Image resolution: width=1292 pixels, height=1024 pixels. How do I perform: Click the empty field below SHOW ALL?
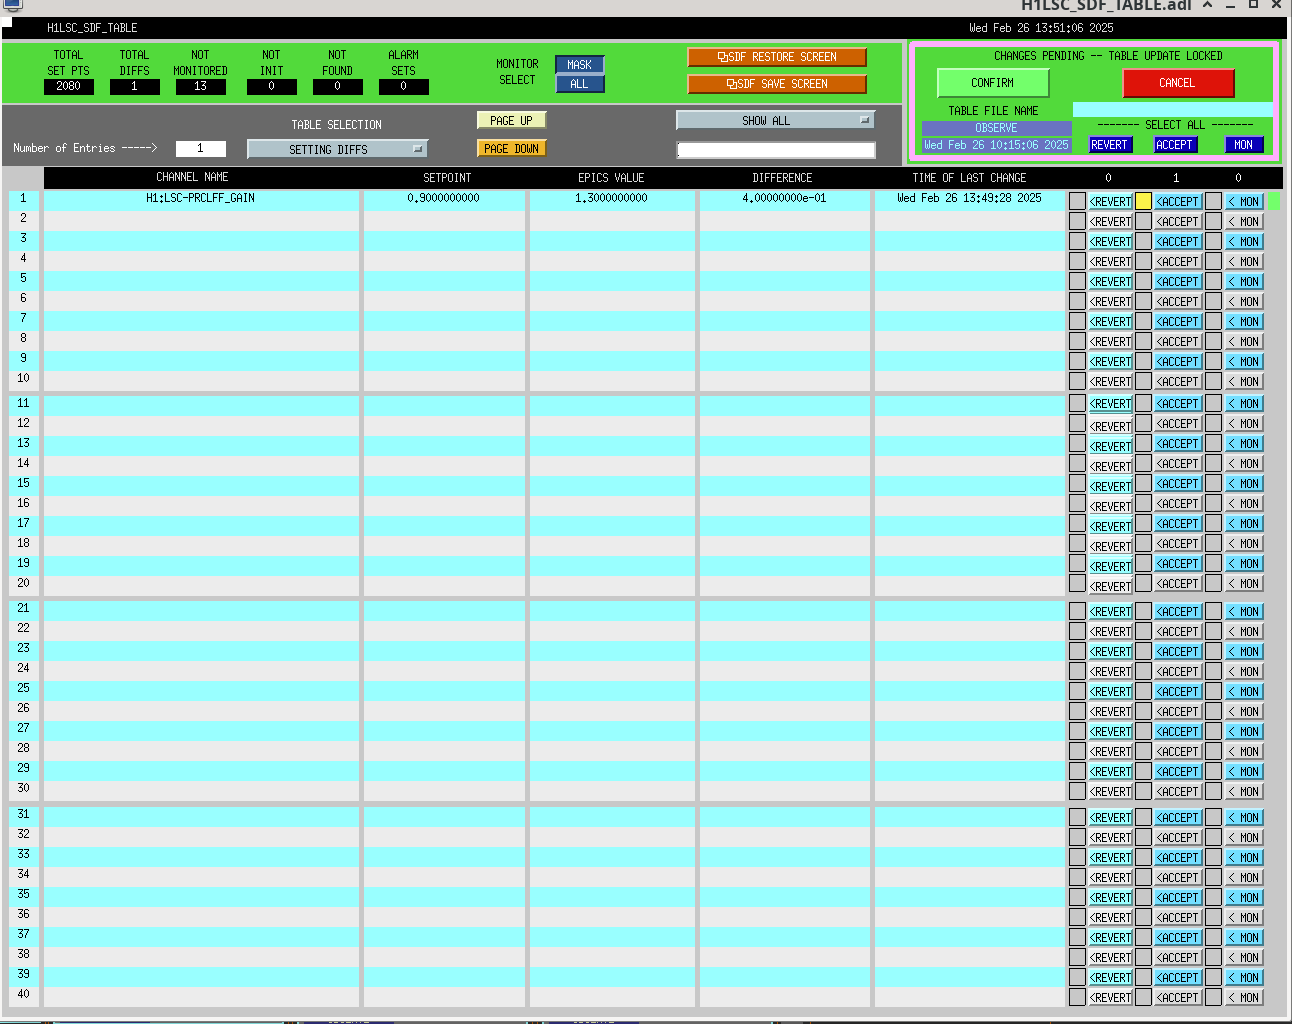[776, 150]
